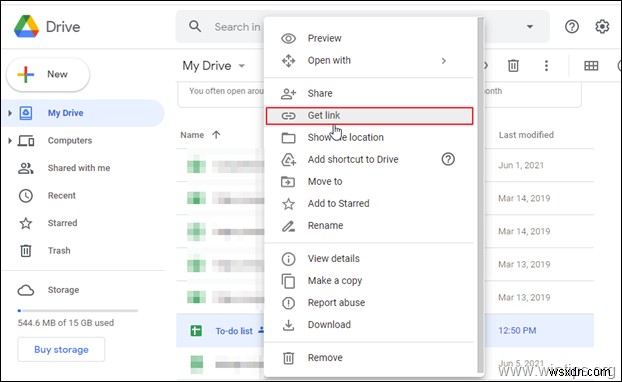Open Trash in sidebar

59,251
